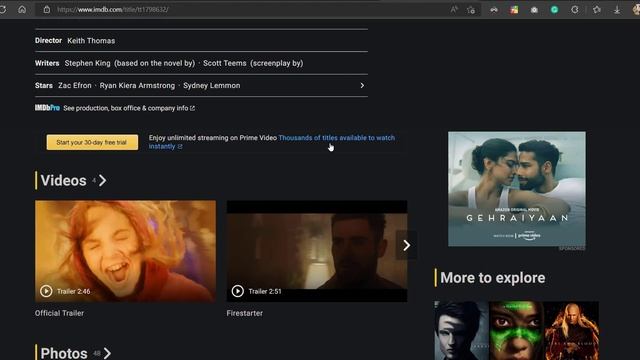Screen dimensions: 640x360
Task: Open the Read Aloud icon in address bar
Action: point(454,9)
